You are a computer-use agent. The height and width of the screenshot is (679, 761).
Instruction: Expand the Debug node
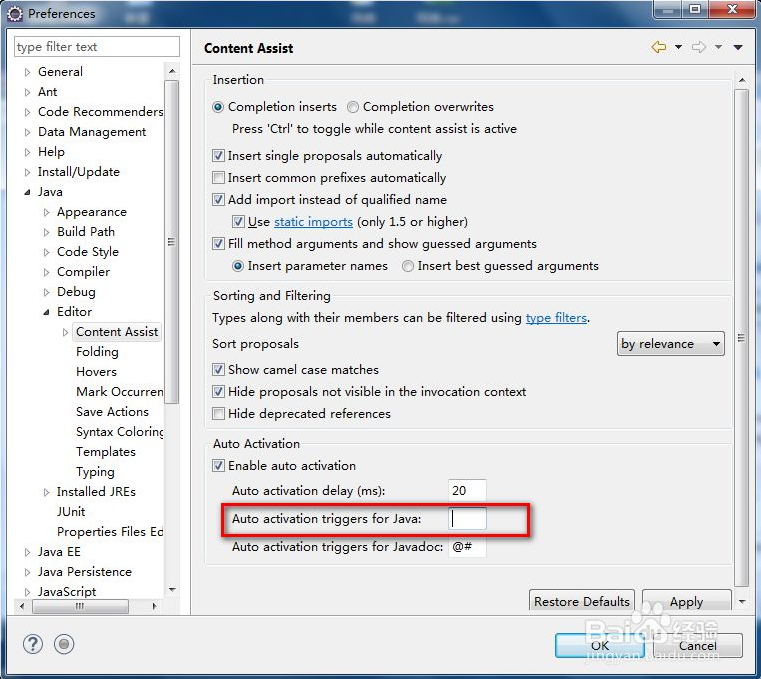click(x=46, y=292)
